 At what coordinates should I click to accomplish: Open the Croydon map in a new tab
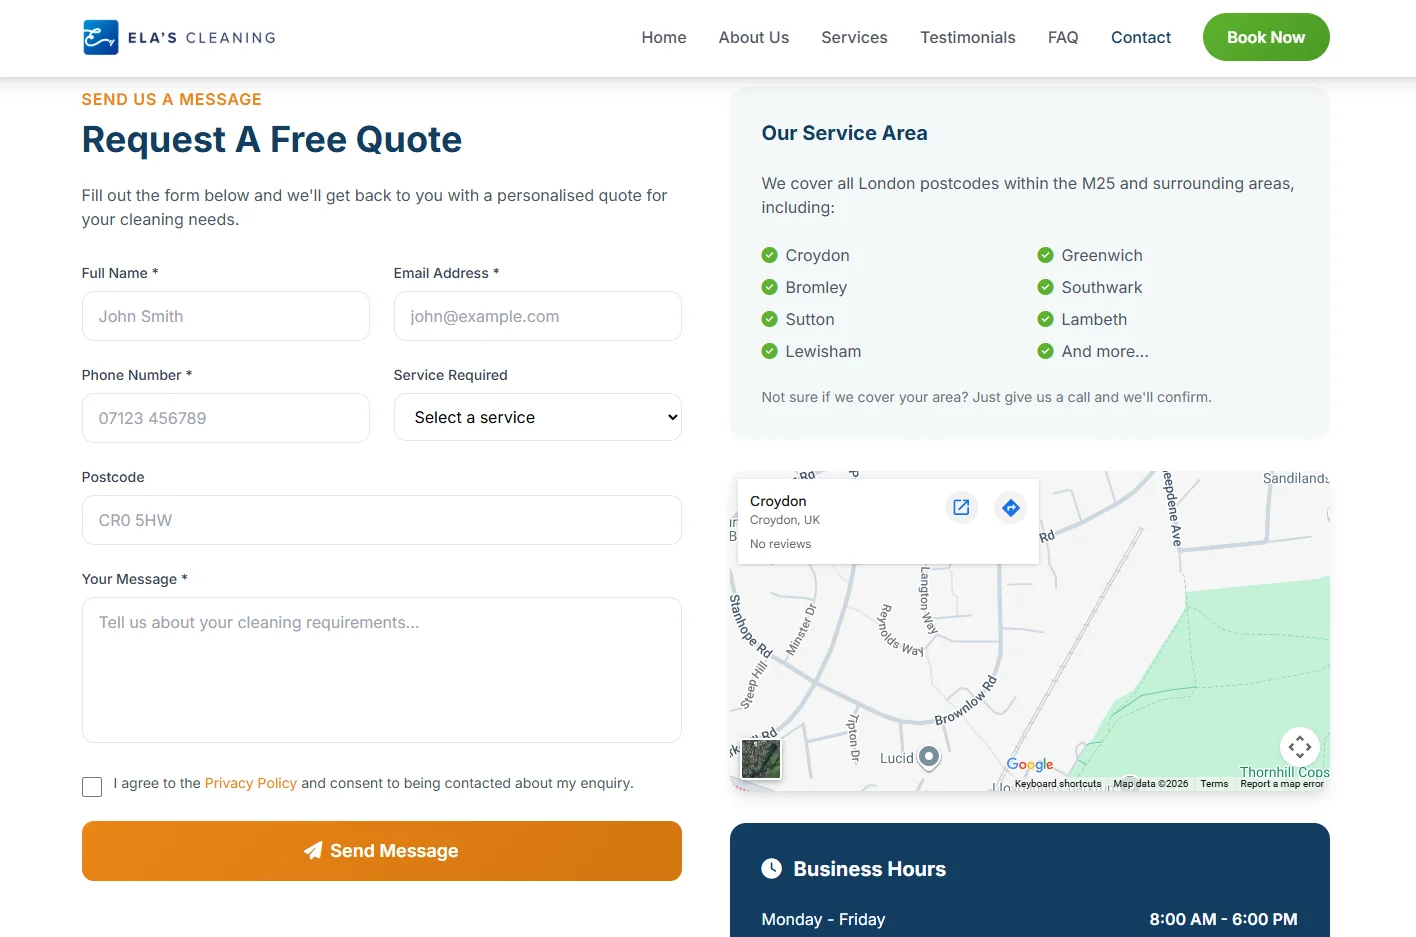coord(960,507)
